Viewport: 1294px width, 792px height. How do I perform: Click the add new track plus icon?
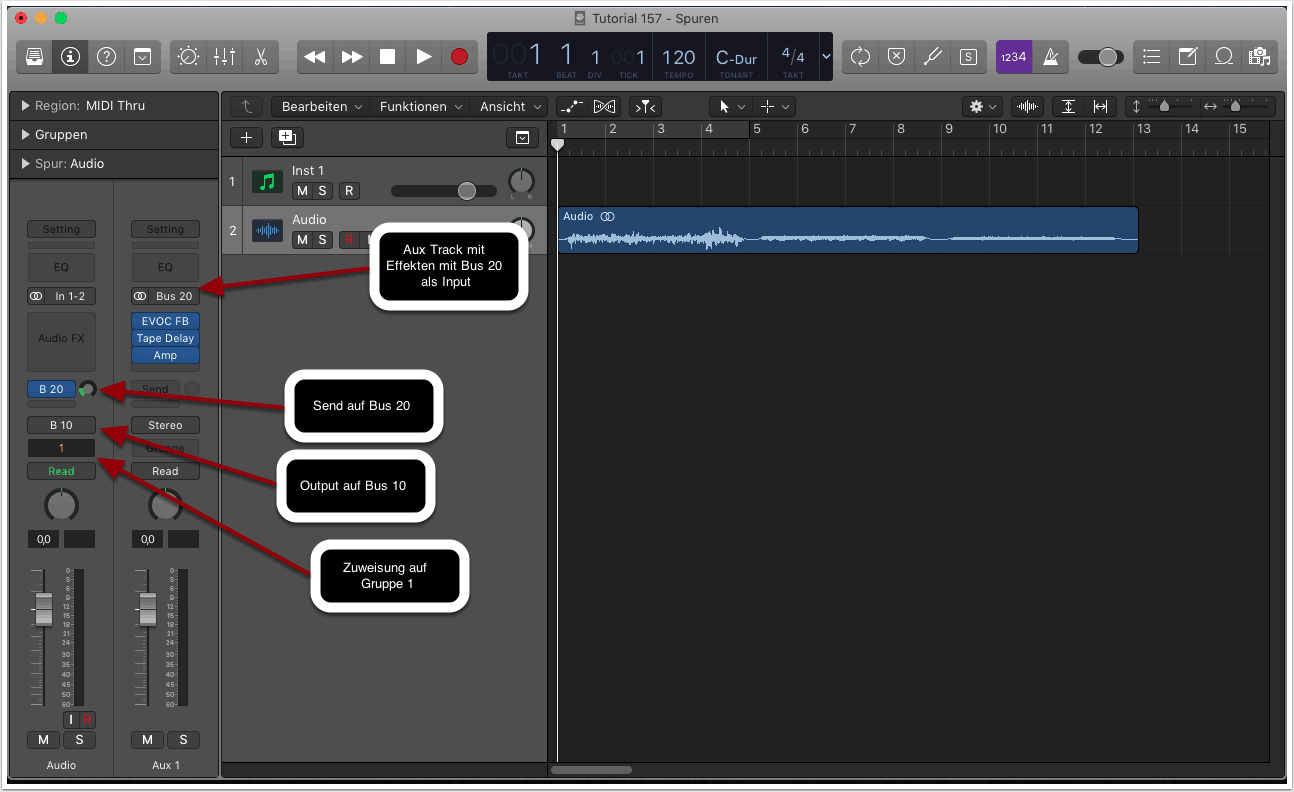click(246, 138)
